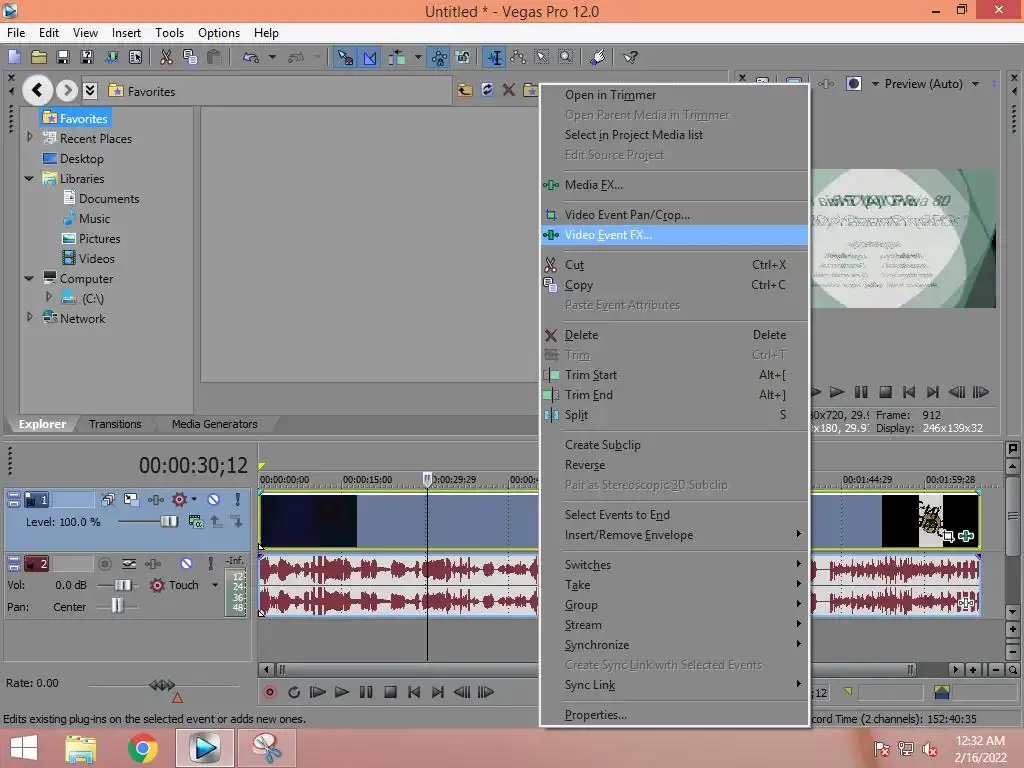Open the Touch automation mode dropdown on track 2
The height and width of the screenshot is (768, 1024).
215,585
